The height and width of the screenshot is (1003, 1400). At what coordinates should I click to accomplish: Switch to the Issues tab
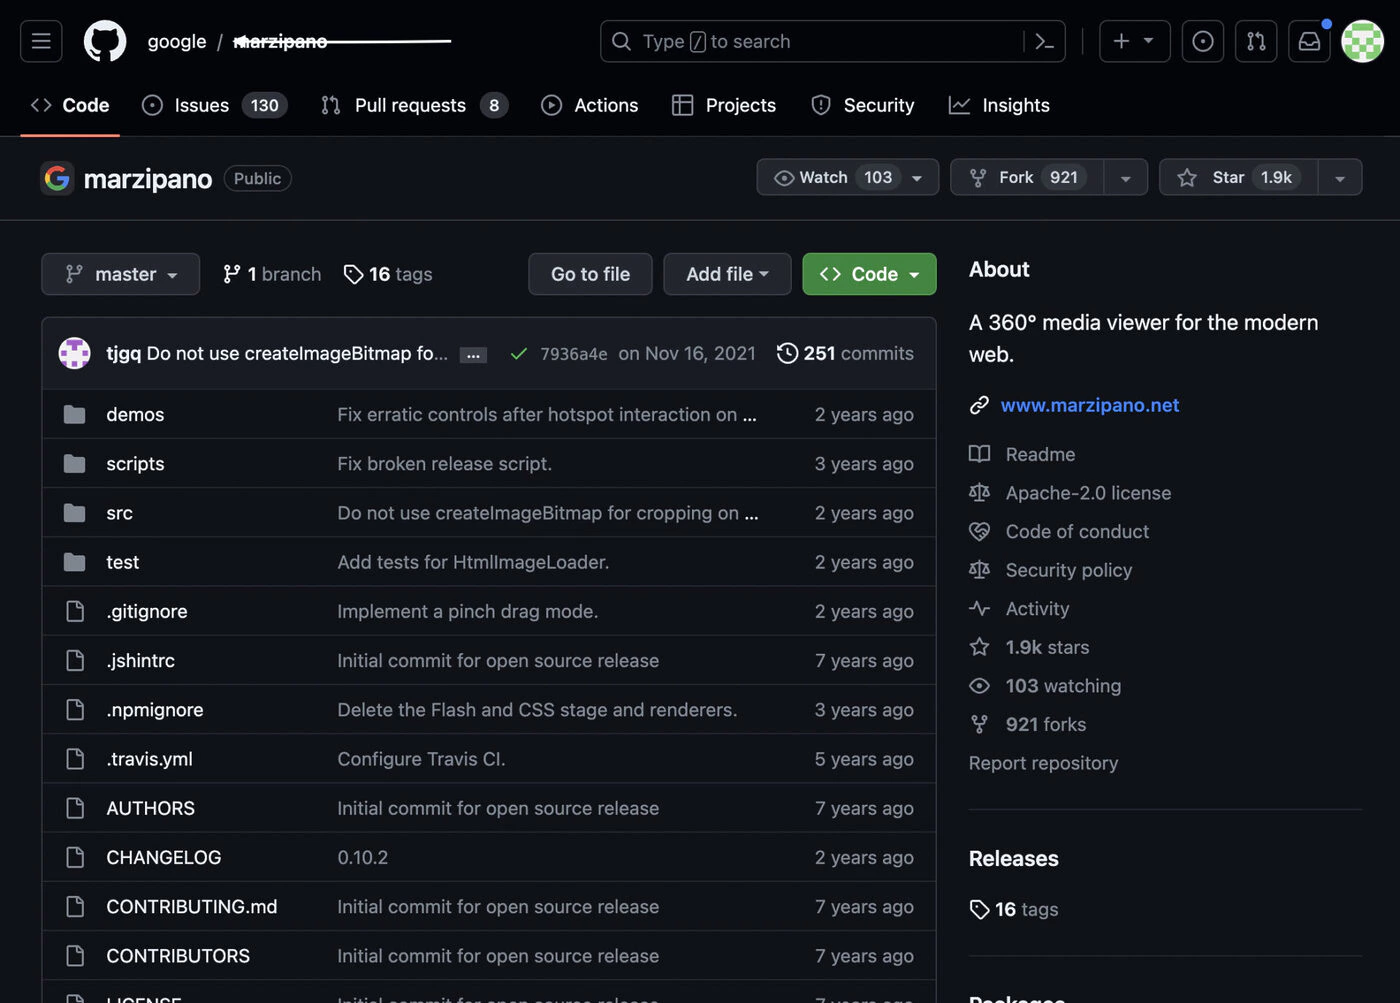point(214,105)
